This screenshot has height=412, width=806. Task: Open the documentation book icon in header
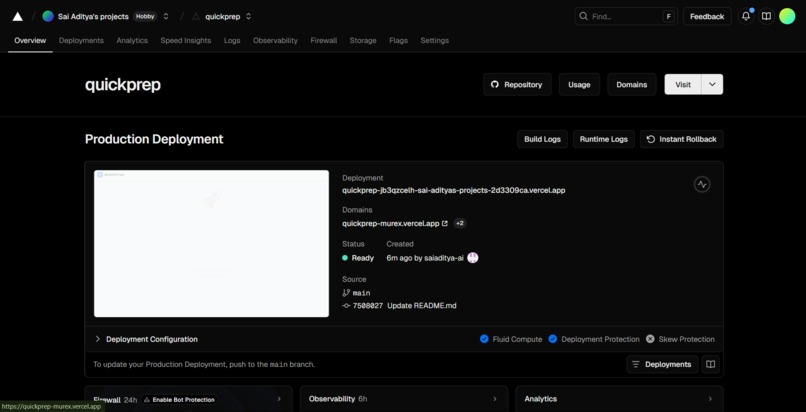pos(766,16)
